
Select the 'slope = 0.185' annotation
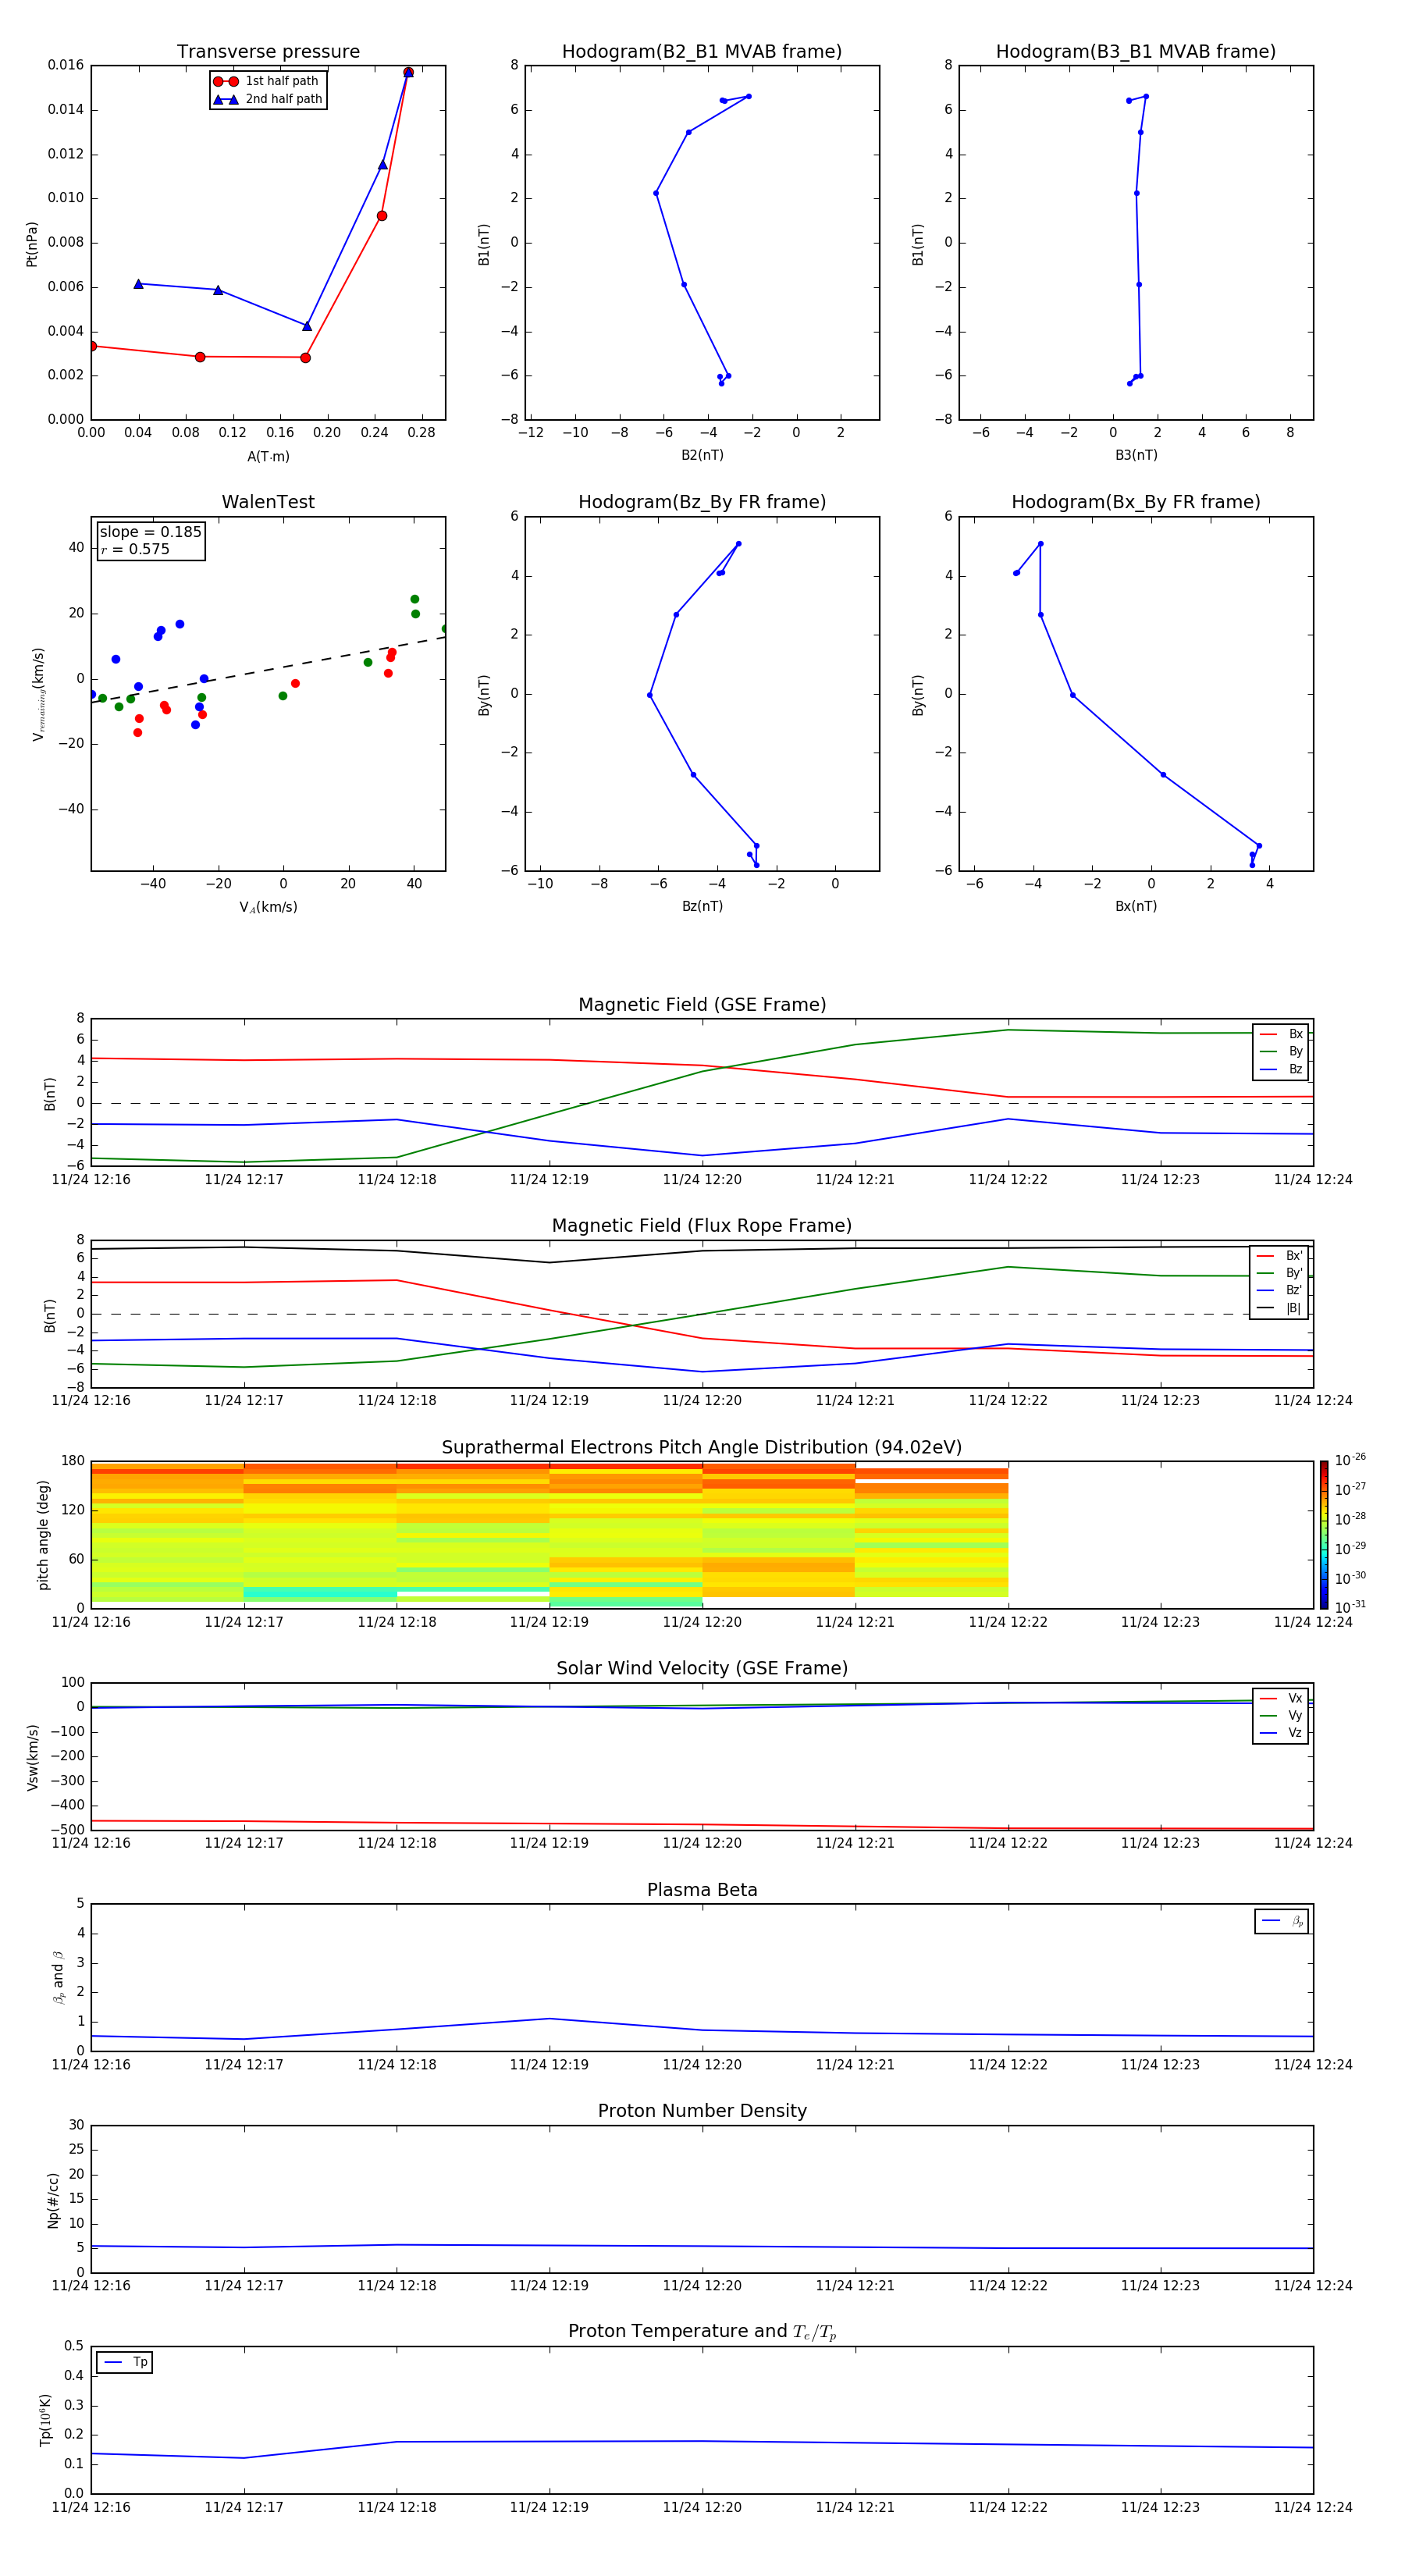pos(150,532)
